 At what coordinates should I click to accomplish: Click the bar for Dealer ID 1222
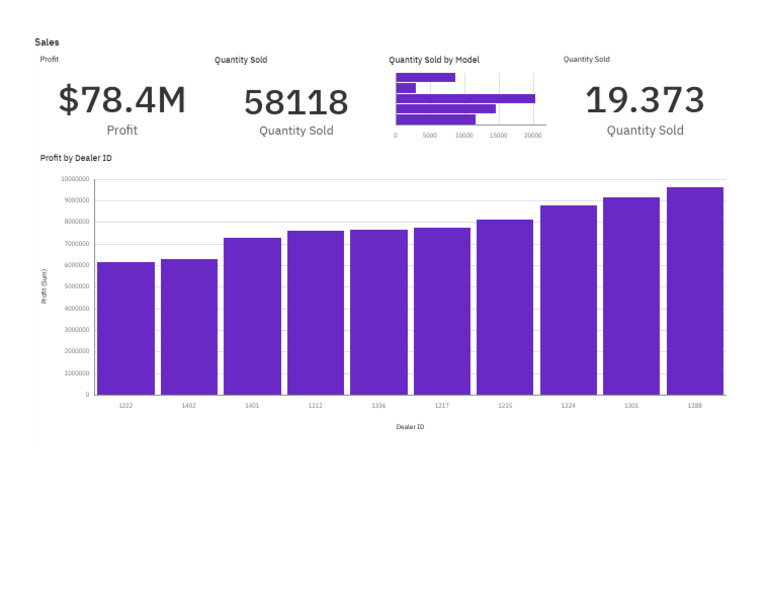[126, 328]
